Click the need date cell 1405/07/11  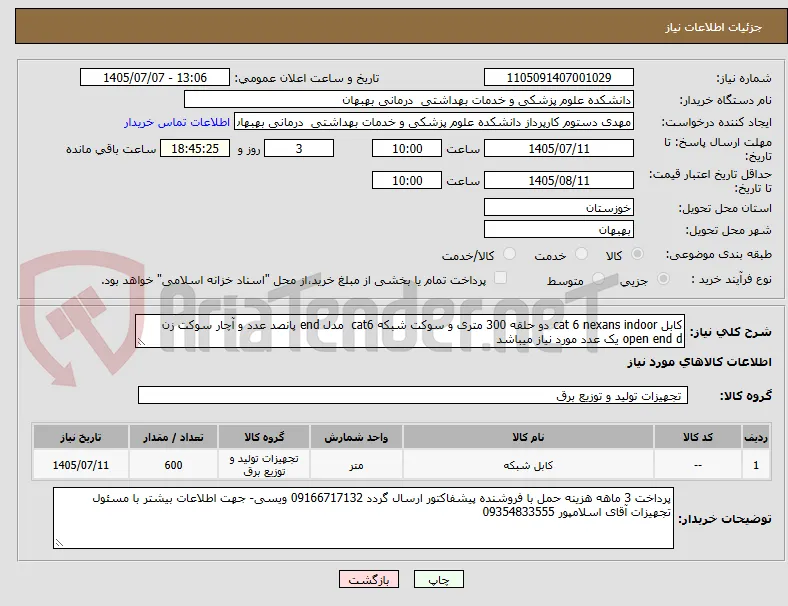(x=80, y=465)
